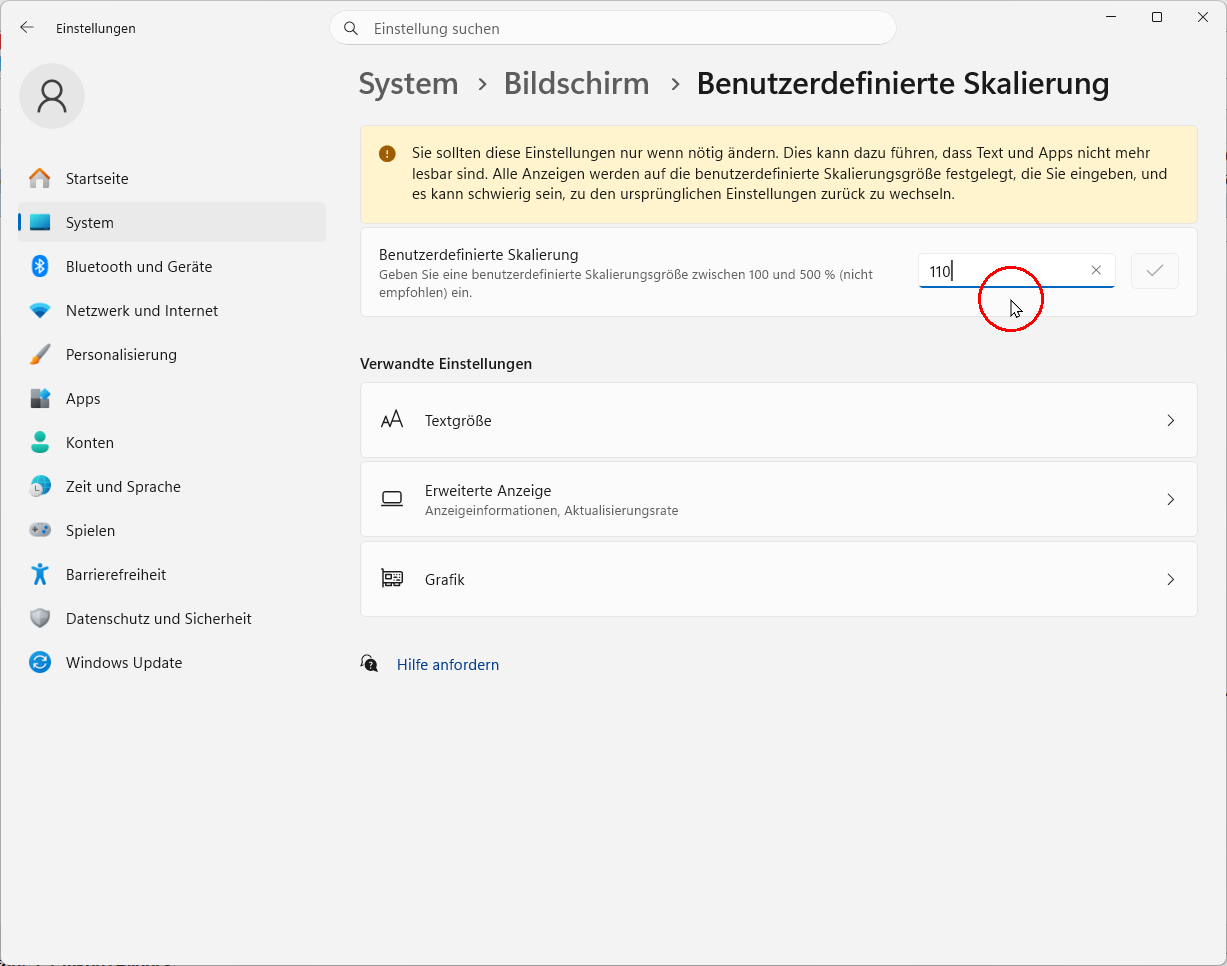This screenshot has height=966, width=1227.
Task: Open Grafik via its chevron
Action: point(1170,579)
